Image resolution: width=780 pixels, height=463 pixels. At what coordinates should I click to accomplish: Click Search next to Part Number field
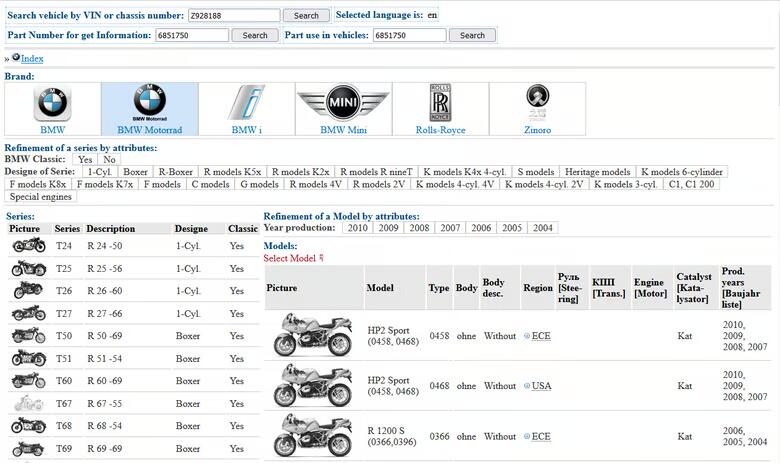[x=255, y=35]
